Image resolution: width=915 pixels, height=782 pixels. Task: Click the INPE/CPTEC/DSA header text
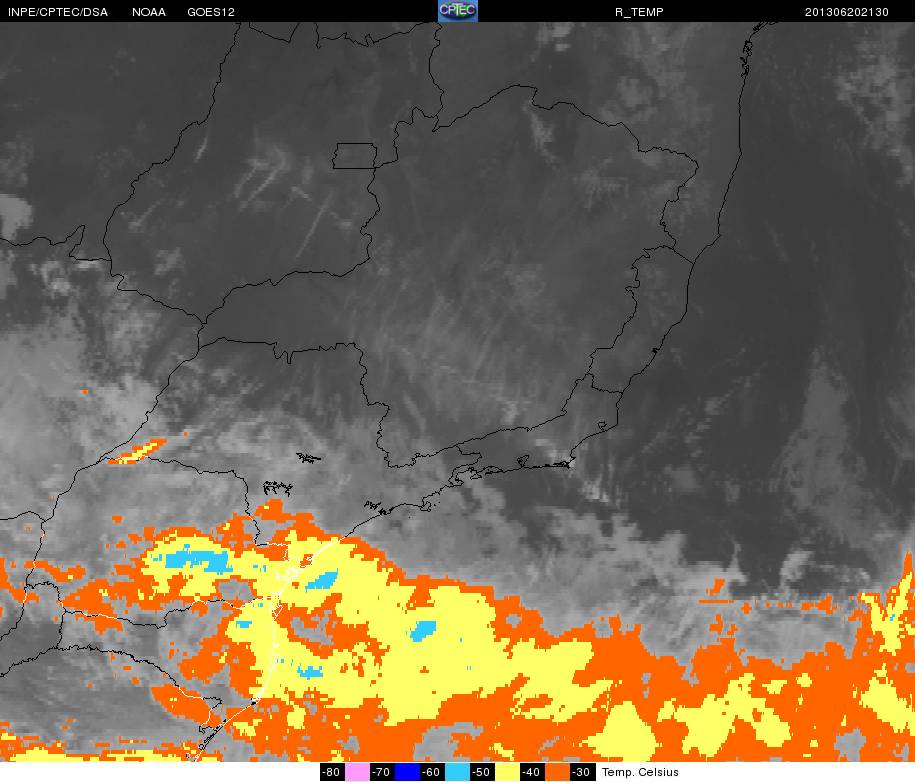click(58, 12)
